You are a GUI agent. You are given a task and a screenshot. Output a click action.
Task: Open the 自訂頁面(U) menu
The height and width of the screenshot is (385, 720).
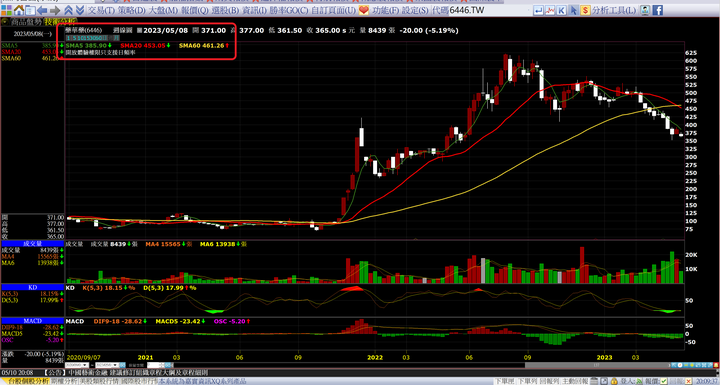click(333, 10)
